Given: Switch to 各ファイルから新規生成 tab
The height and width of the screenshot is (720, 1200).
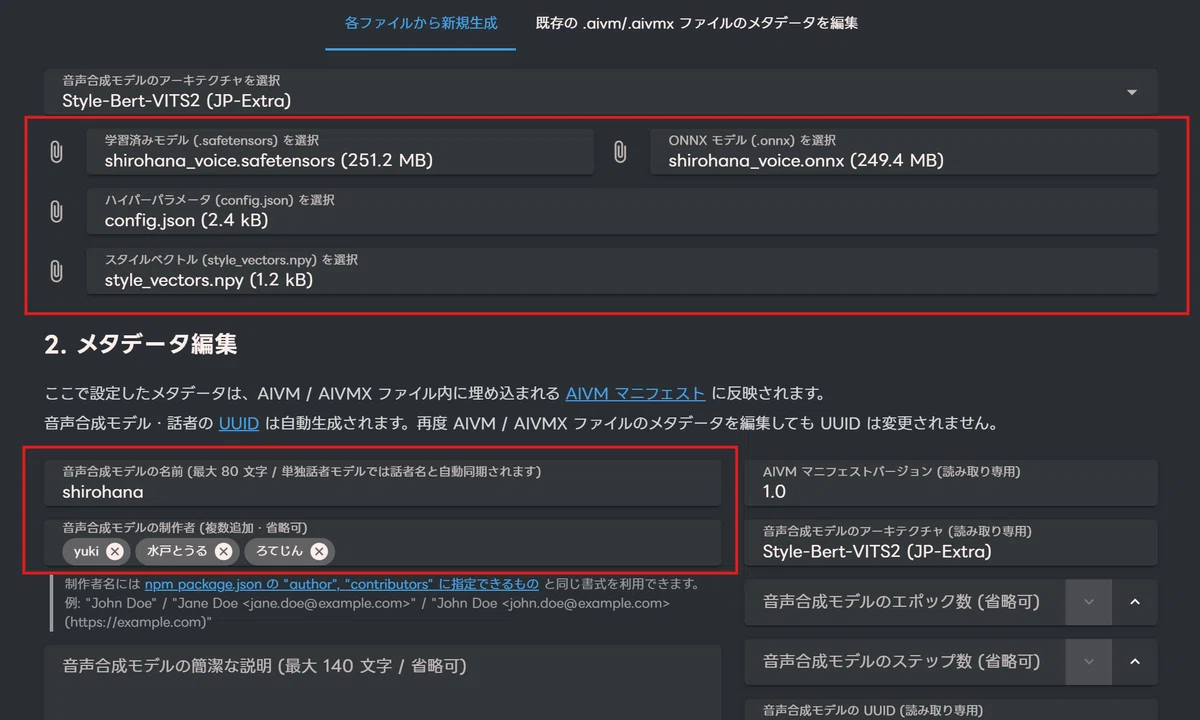Looking at the screenshot, I should pos(421,23).
